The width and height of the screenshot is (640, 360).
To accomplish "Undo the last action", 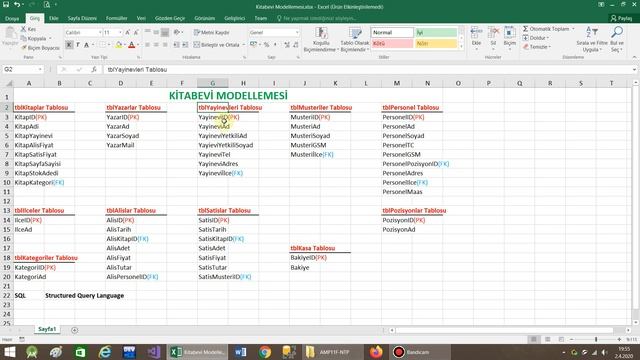I will [17, 4].
